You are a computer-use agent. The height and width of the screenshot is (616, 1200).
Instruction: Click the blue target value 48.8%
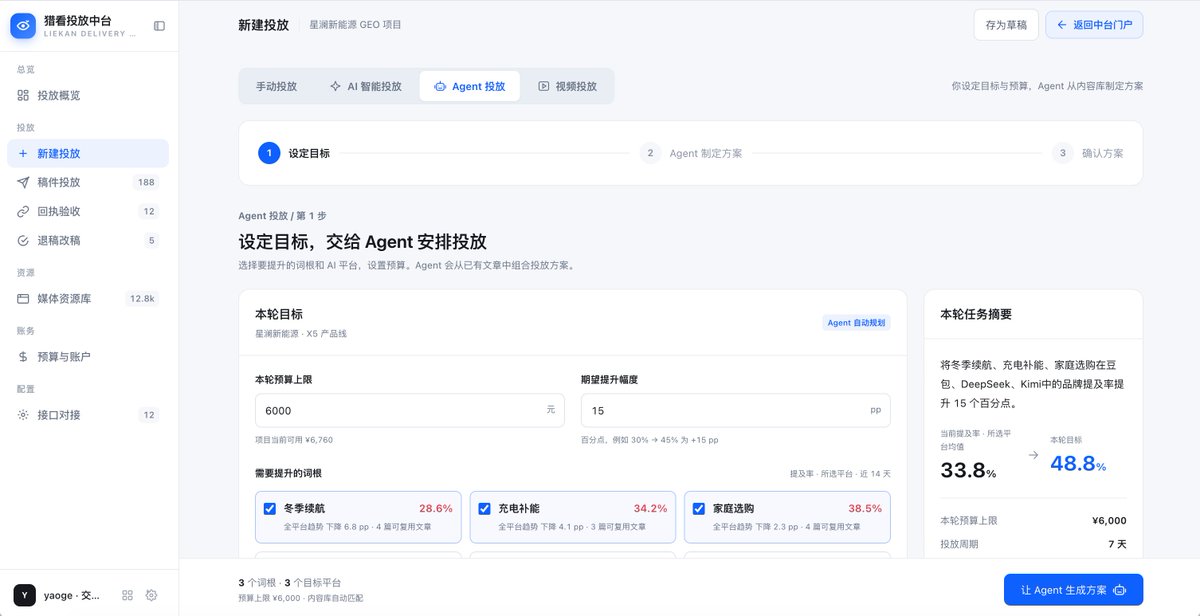click(1078, 464)
